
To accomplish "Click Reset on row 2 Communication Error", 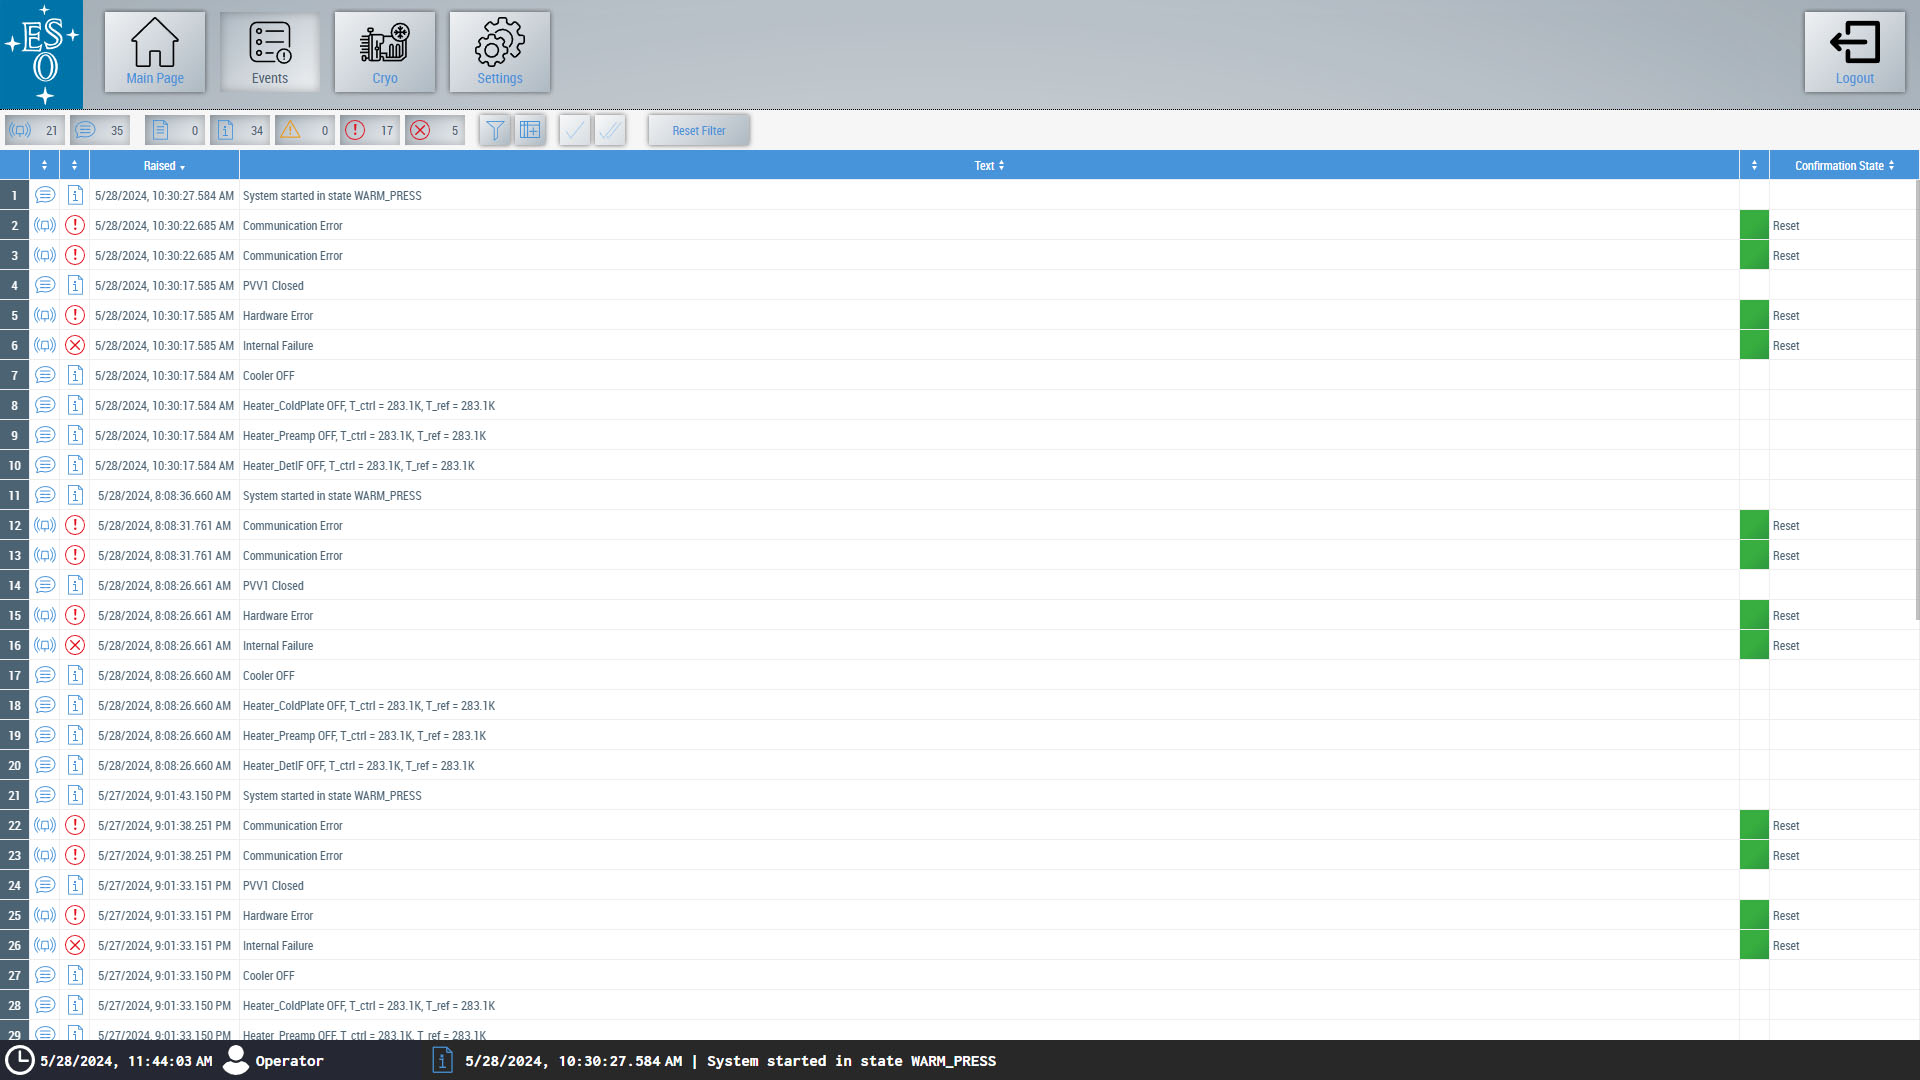I will click(x=1786, y=226).
